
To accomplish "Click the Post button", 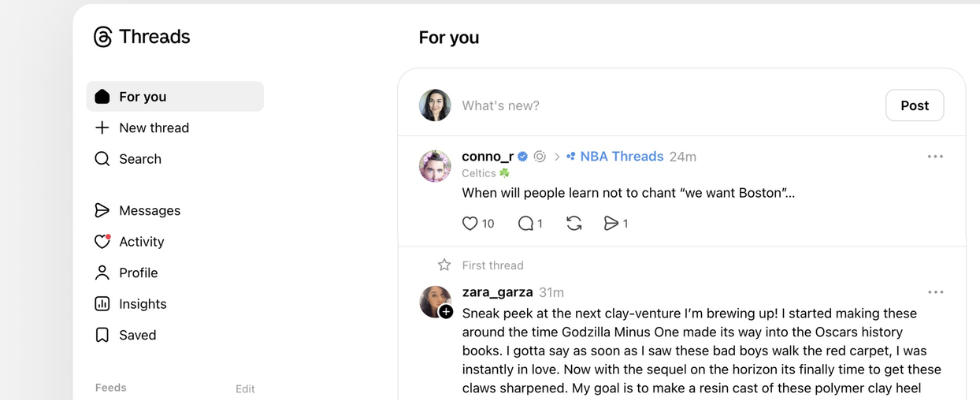I will pyautogui.click(x=914, y=105).
